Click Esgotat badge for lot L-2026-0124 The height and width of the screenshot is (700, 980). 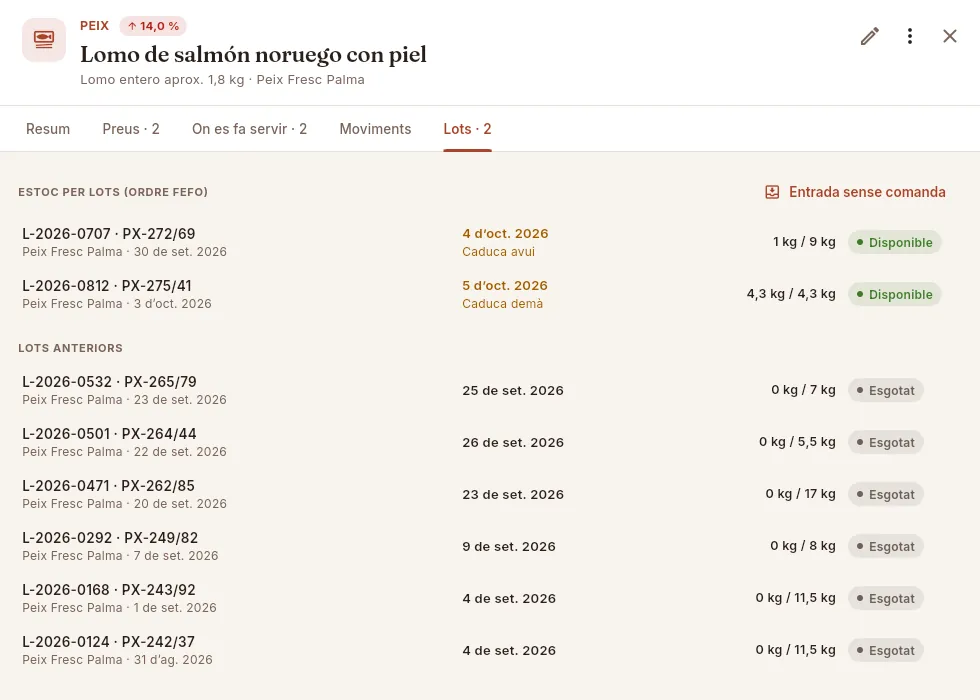point(886,650)
